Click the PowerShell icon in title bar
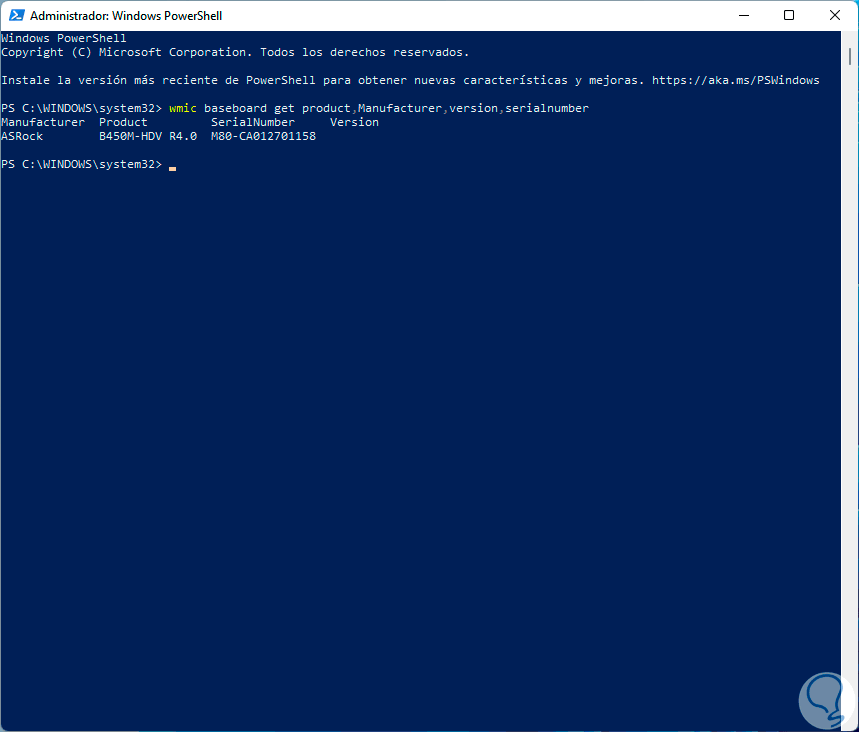The width and height of the screenshot is (859, 732). (x=16, y=15)
